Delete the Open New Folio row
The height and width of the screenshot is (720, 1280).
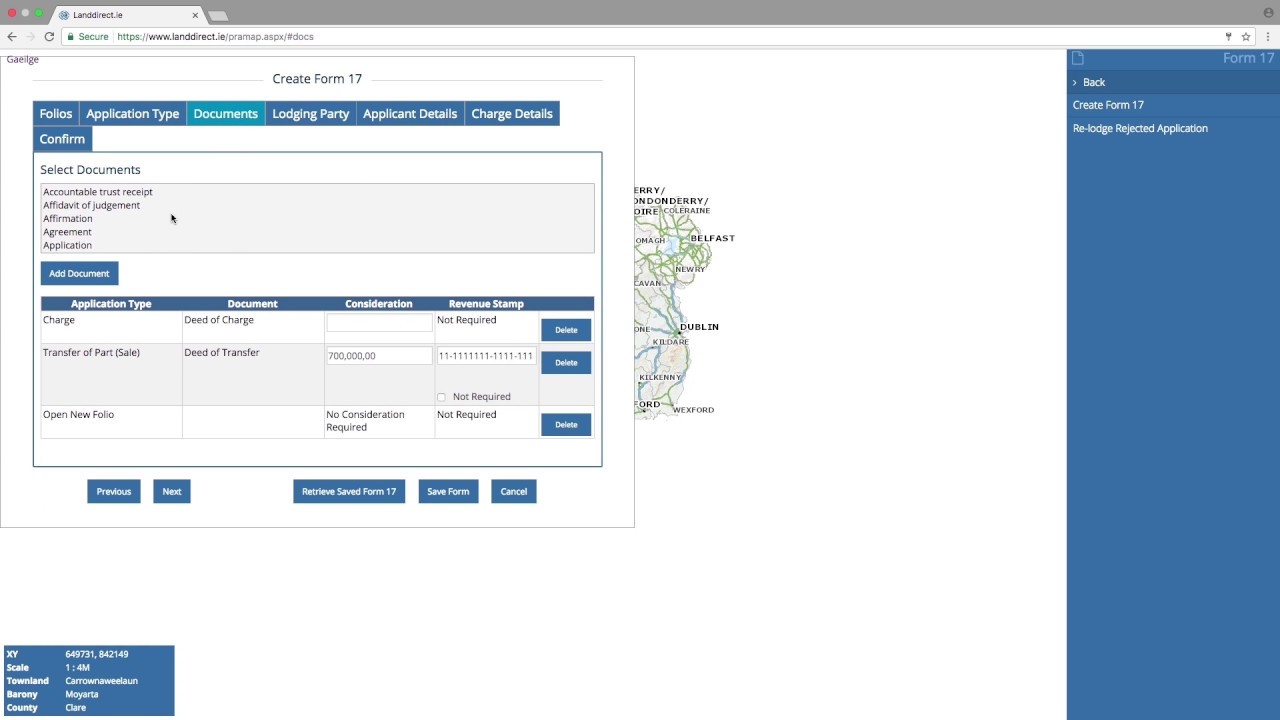566,424
